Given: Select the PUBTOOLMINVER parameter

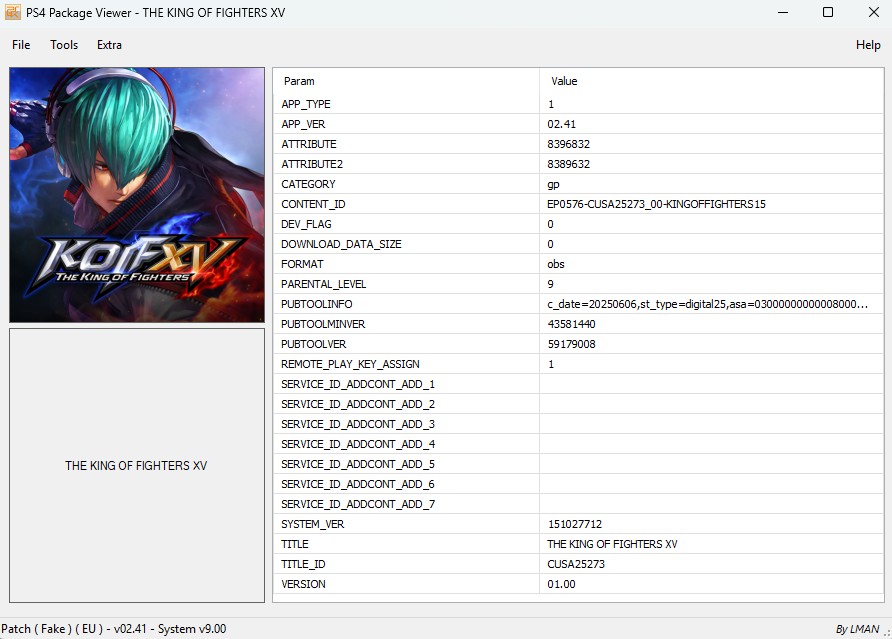Looking at the screenshot, I should 323,324.
